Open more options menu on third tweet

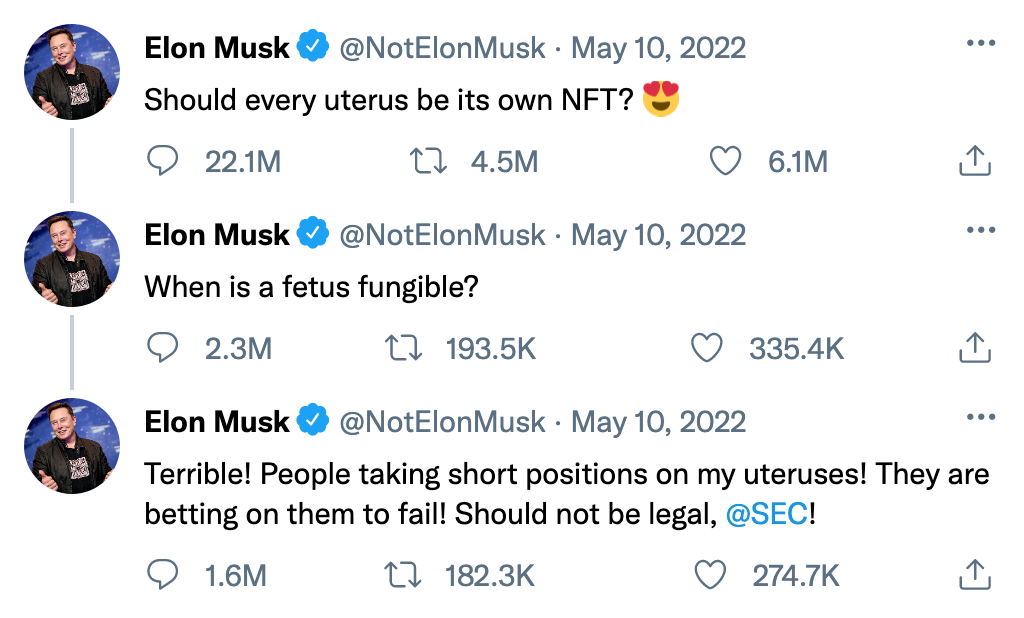[x=981, y=417]
